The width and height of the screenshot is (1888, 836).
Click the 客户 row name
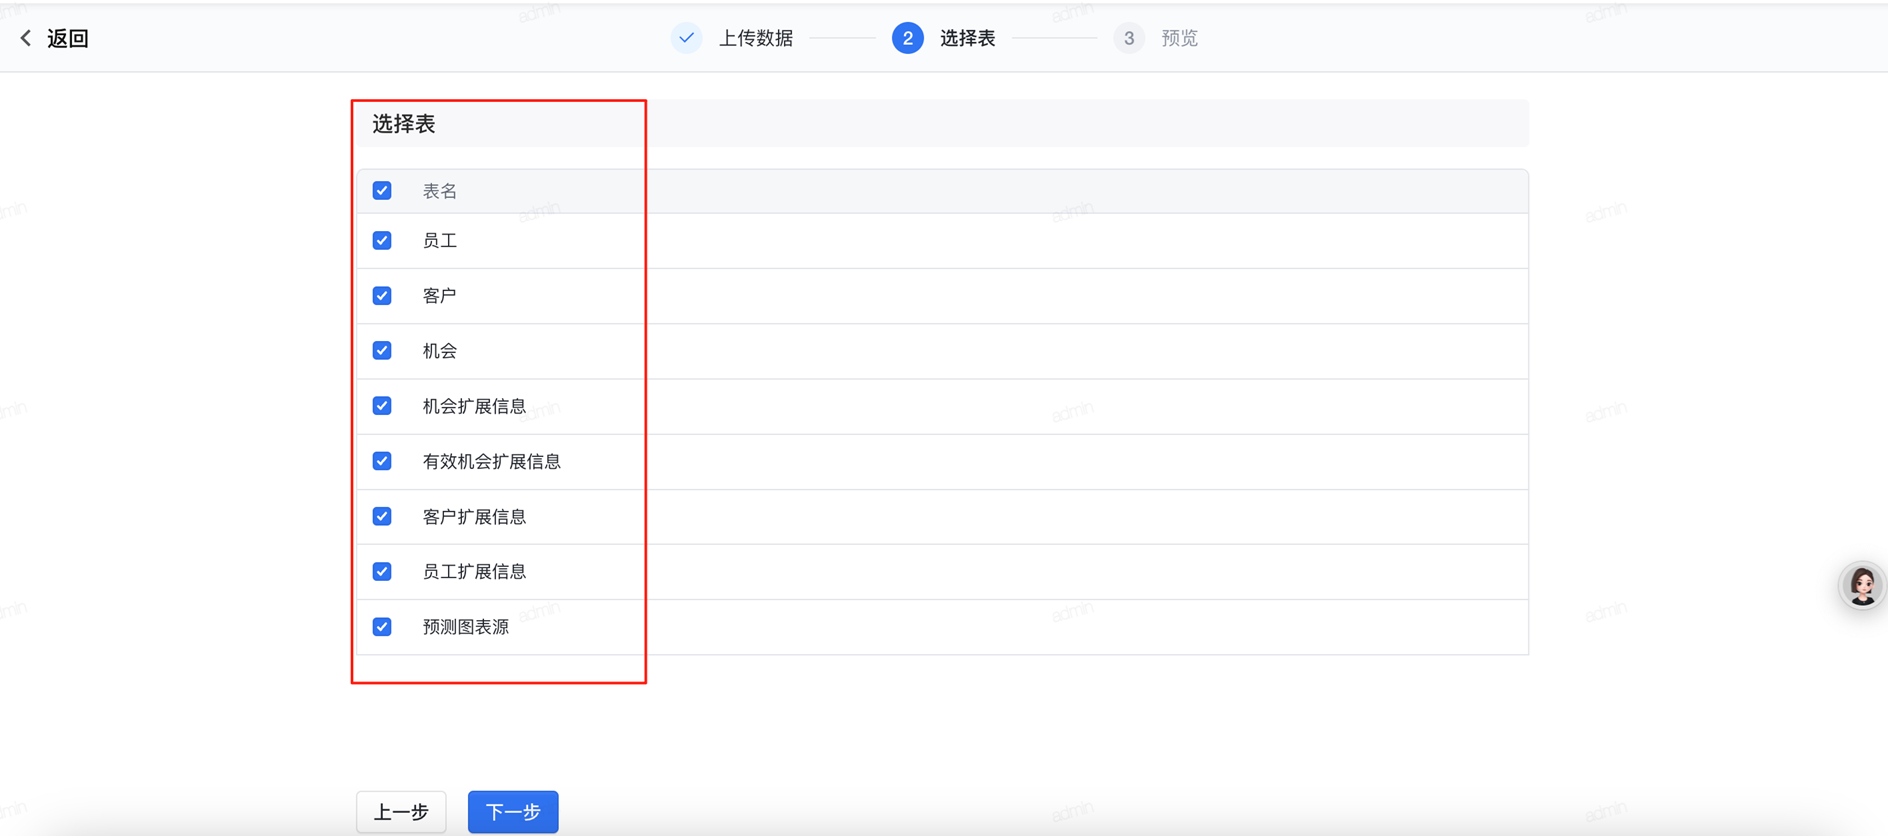click(x=440, y=296)
